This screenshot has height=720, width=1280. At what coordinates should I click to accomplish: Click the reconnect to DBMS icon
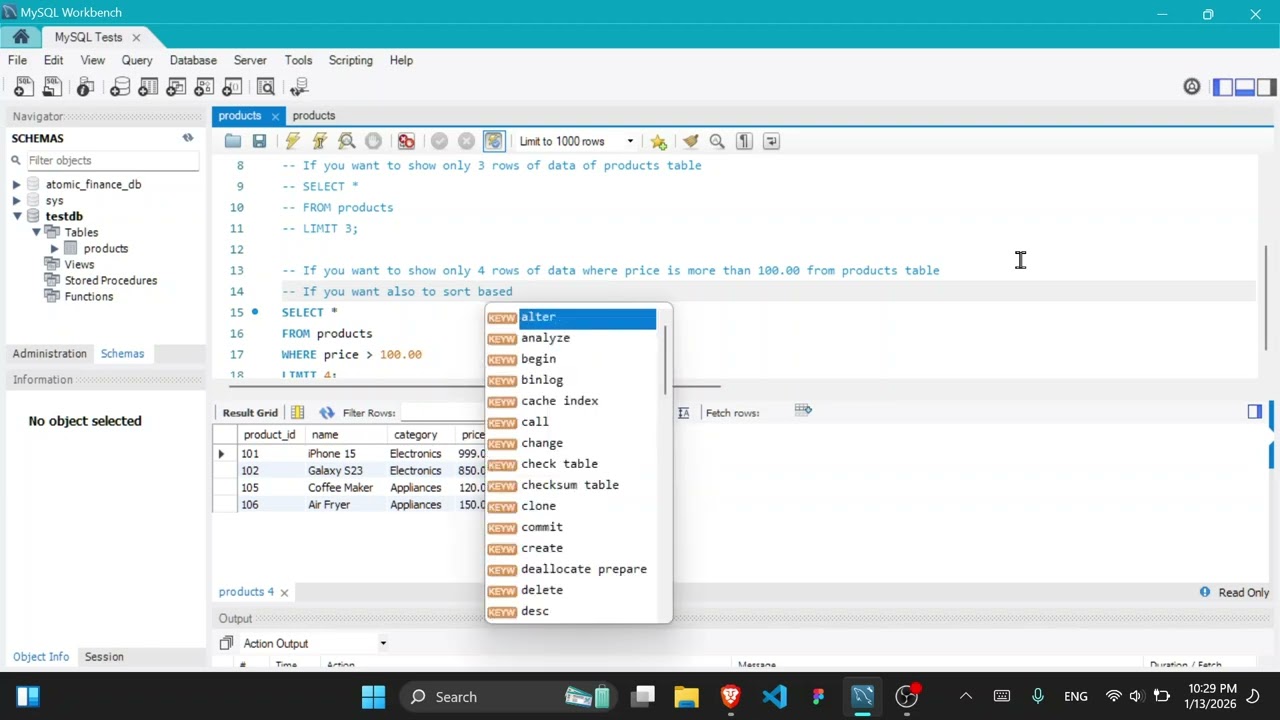click(x=299, y=87)
